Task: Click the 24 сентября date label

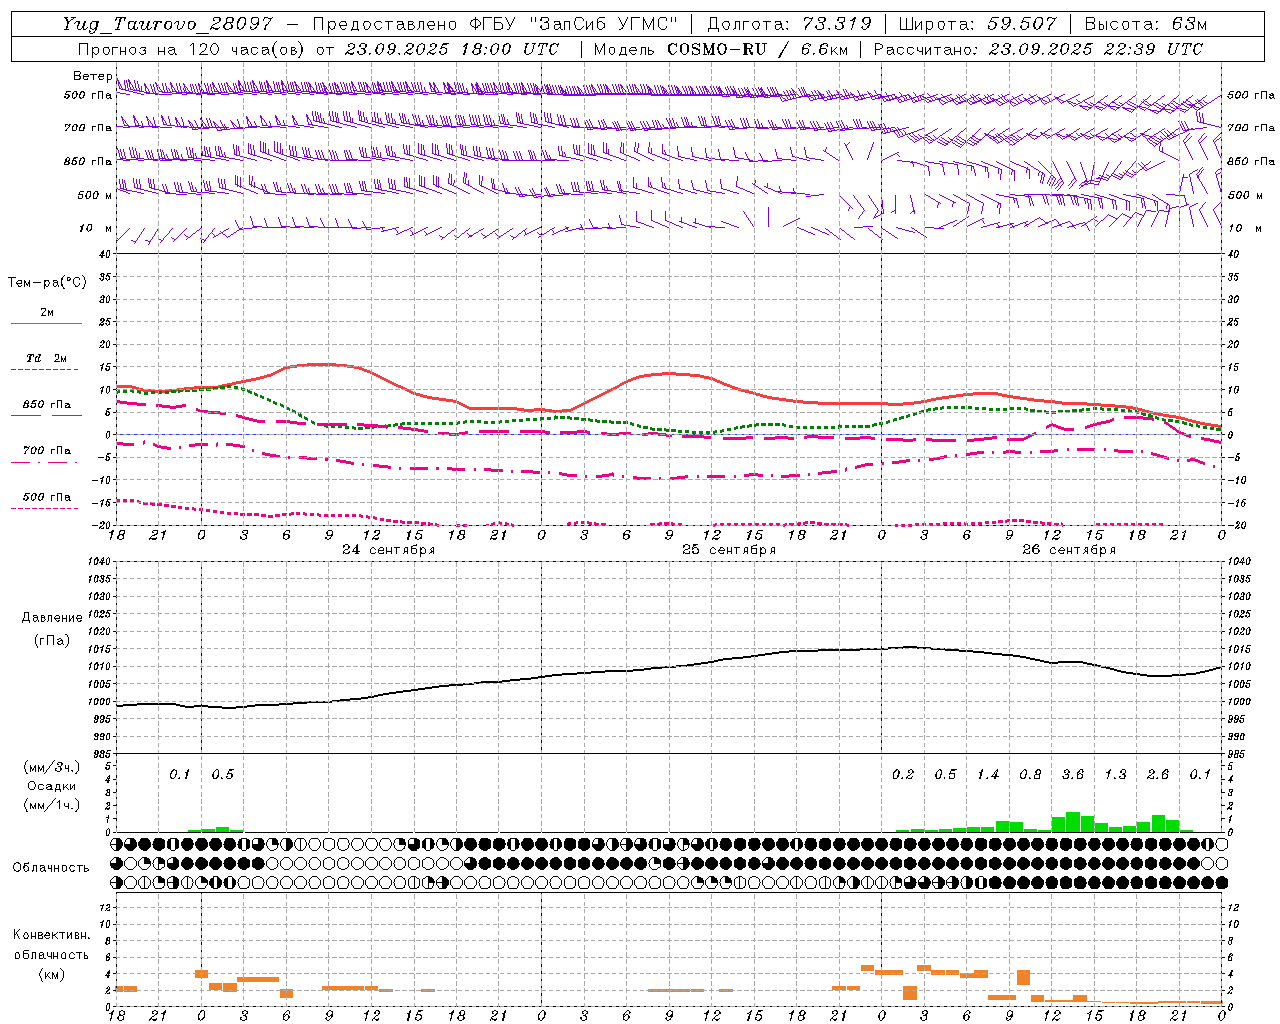Action: click(389, 550)
